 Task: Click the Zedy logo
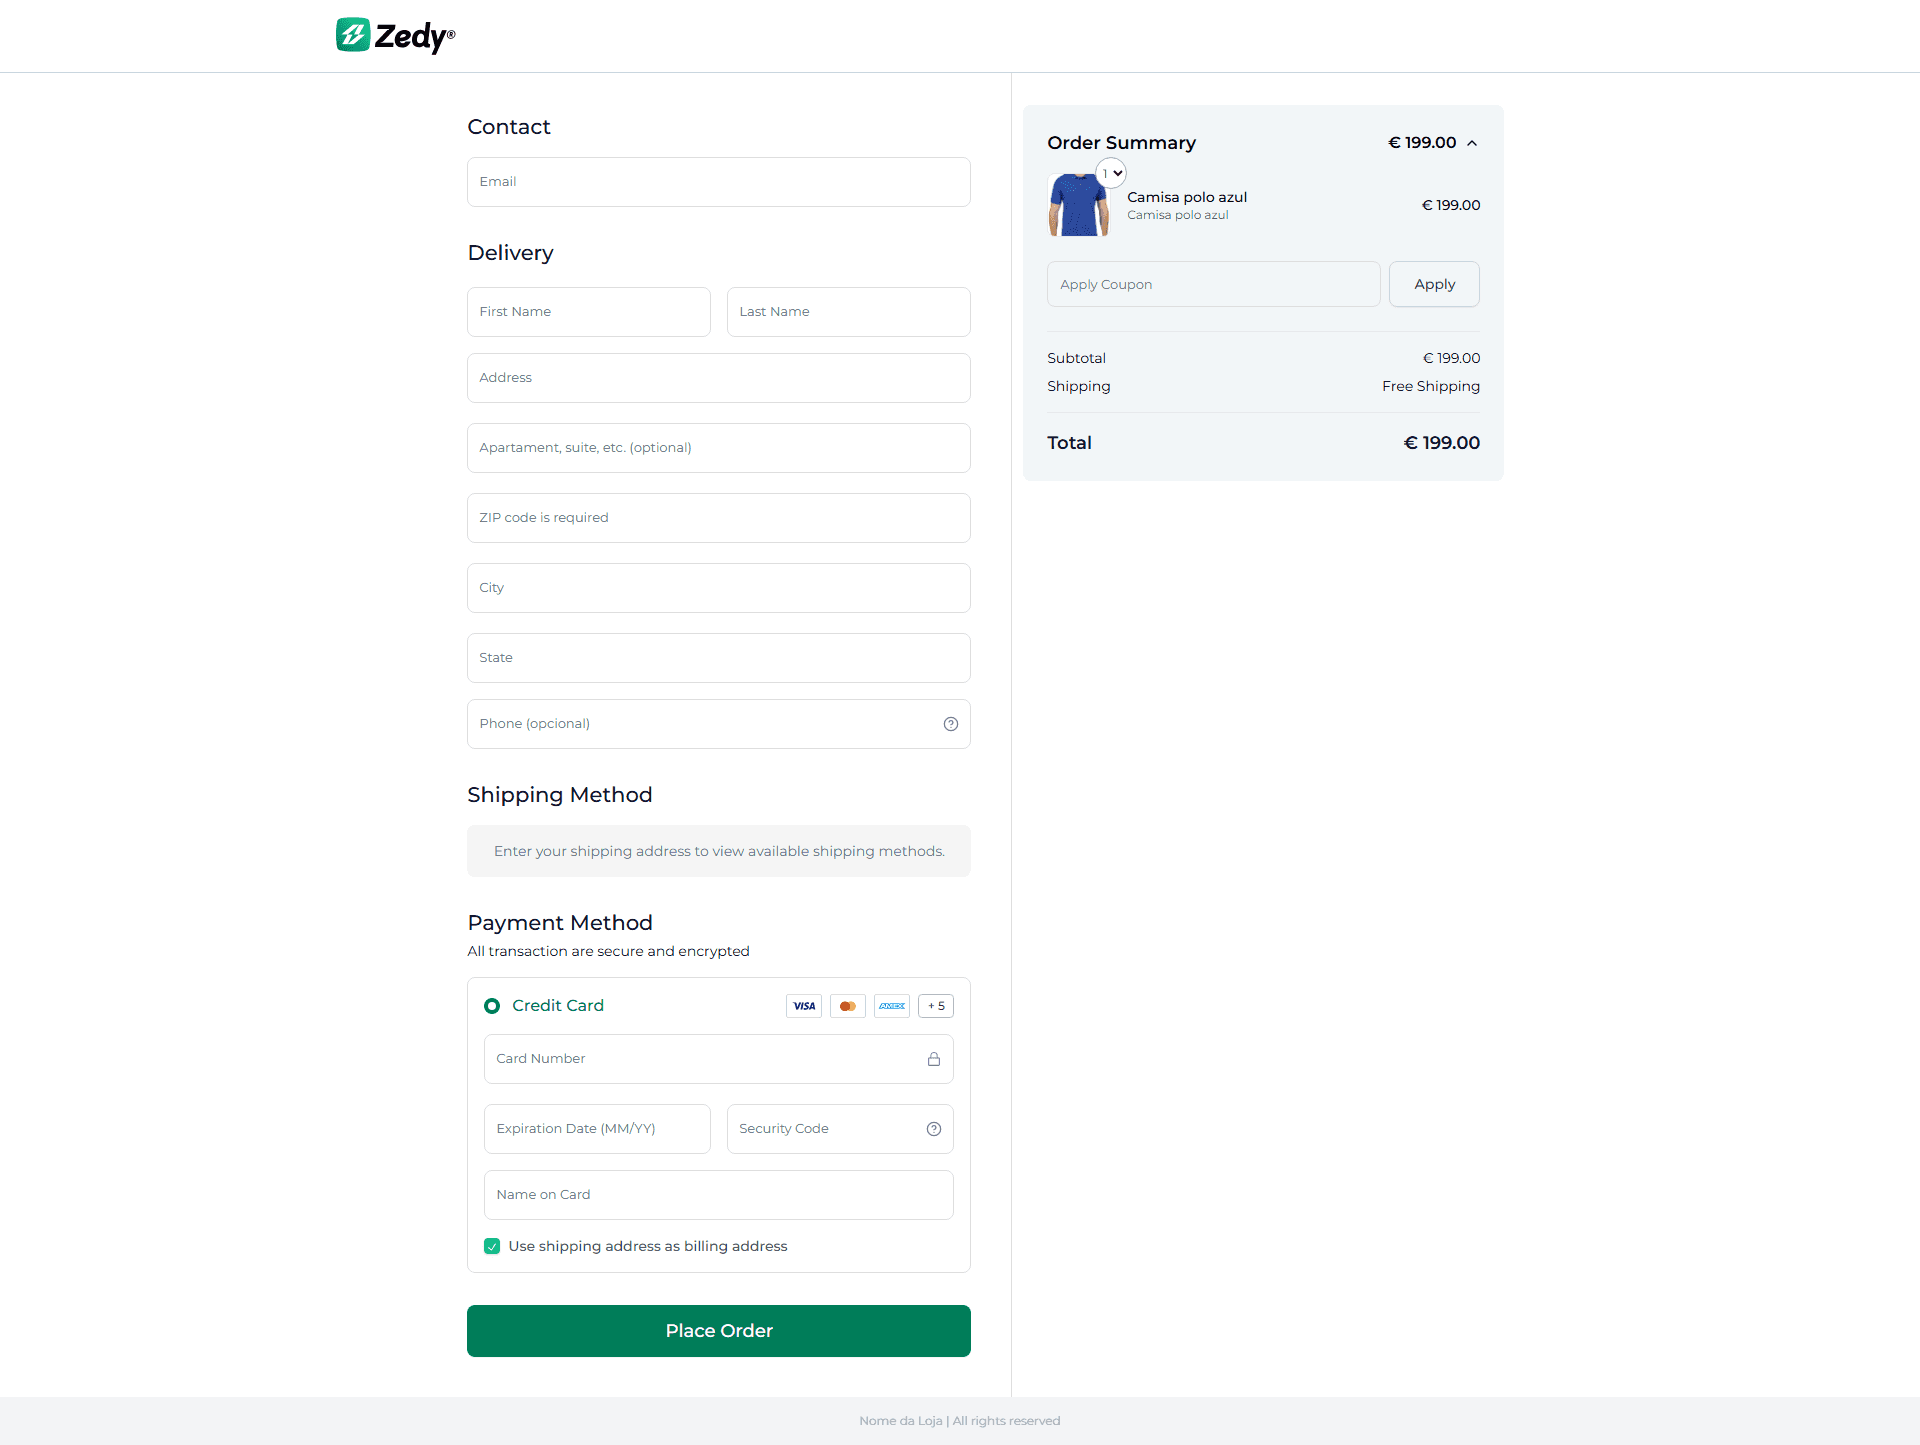[395, 36]
